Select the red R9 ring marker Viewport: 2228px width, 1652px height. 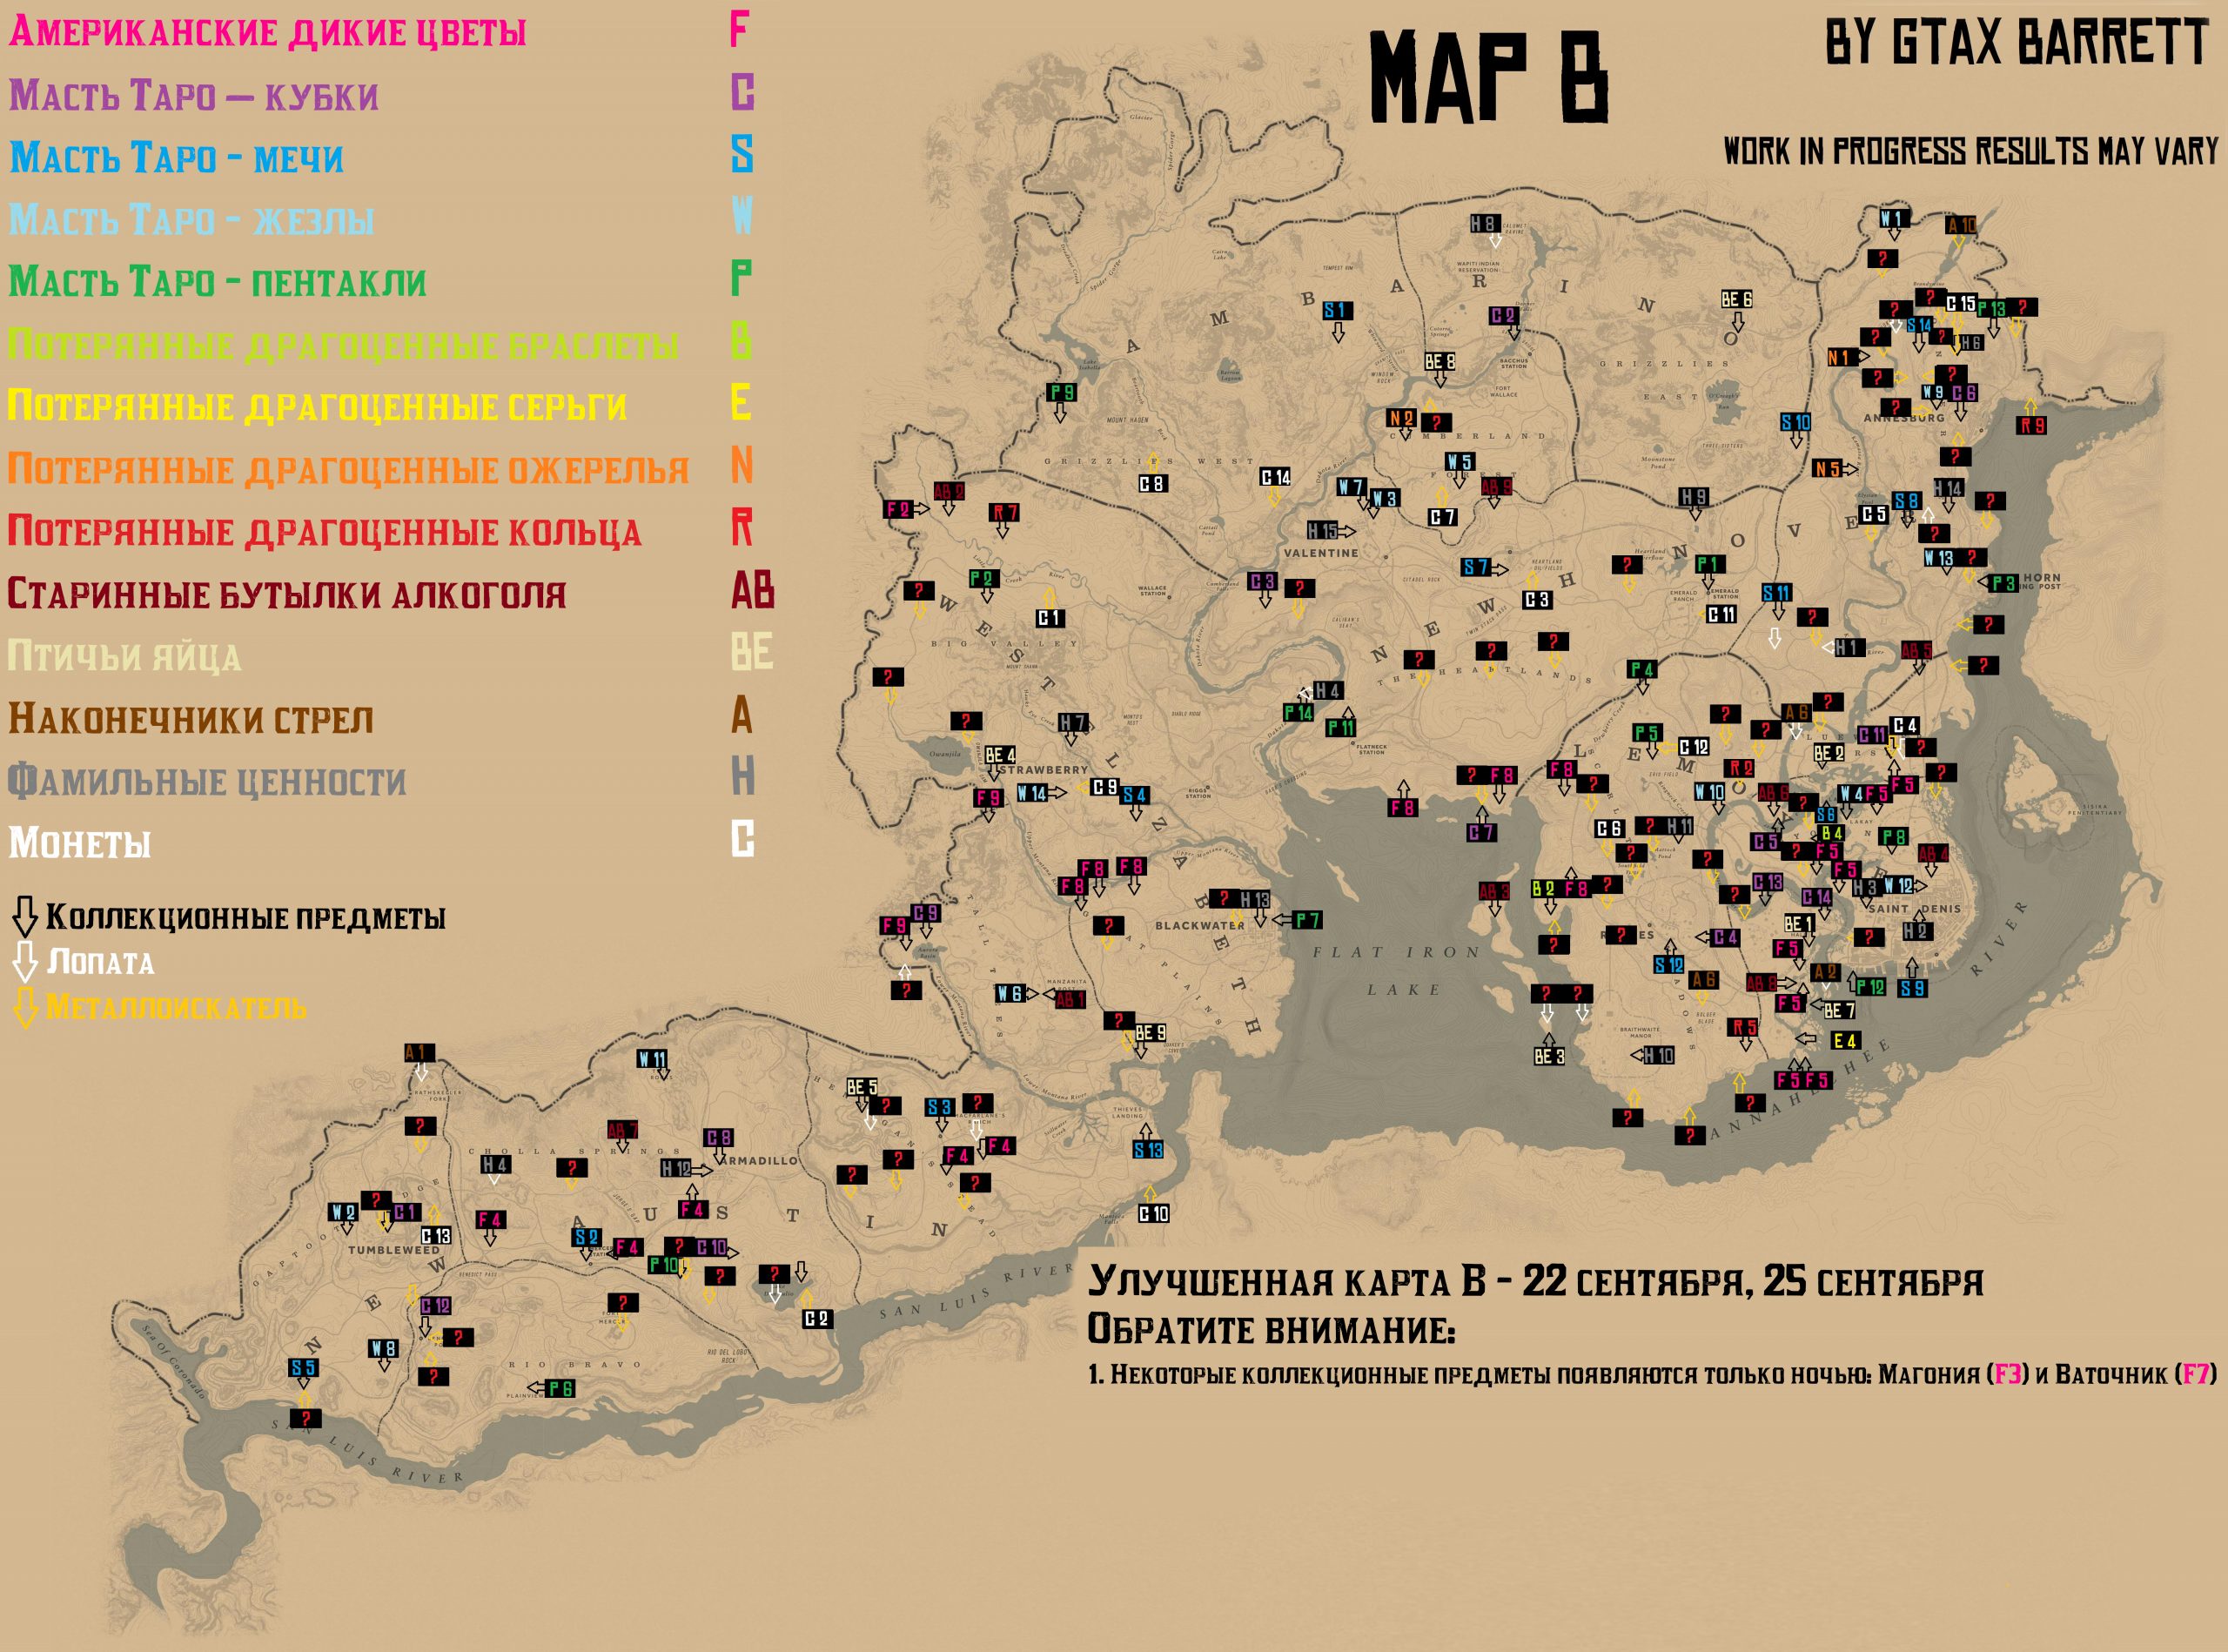coord(2032,425)
